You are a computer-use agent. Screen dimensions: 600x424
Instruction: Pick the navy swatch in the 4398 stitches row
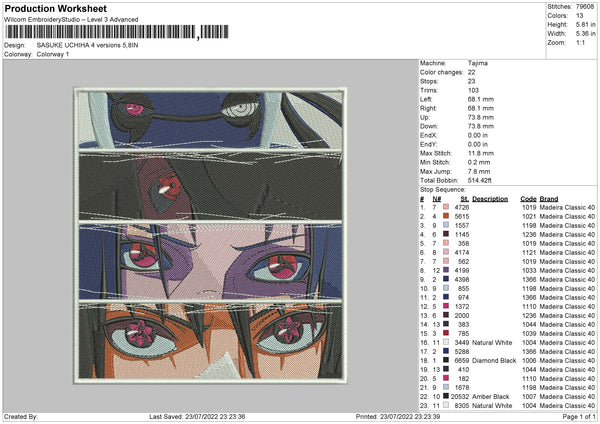click(446, 279)
